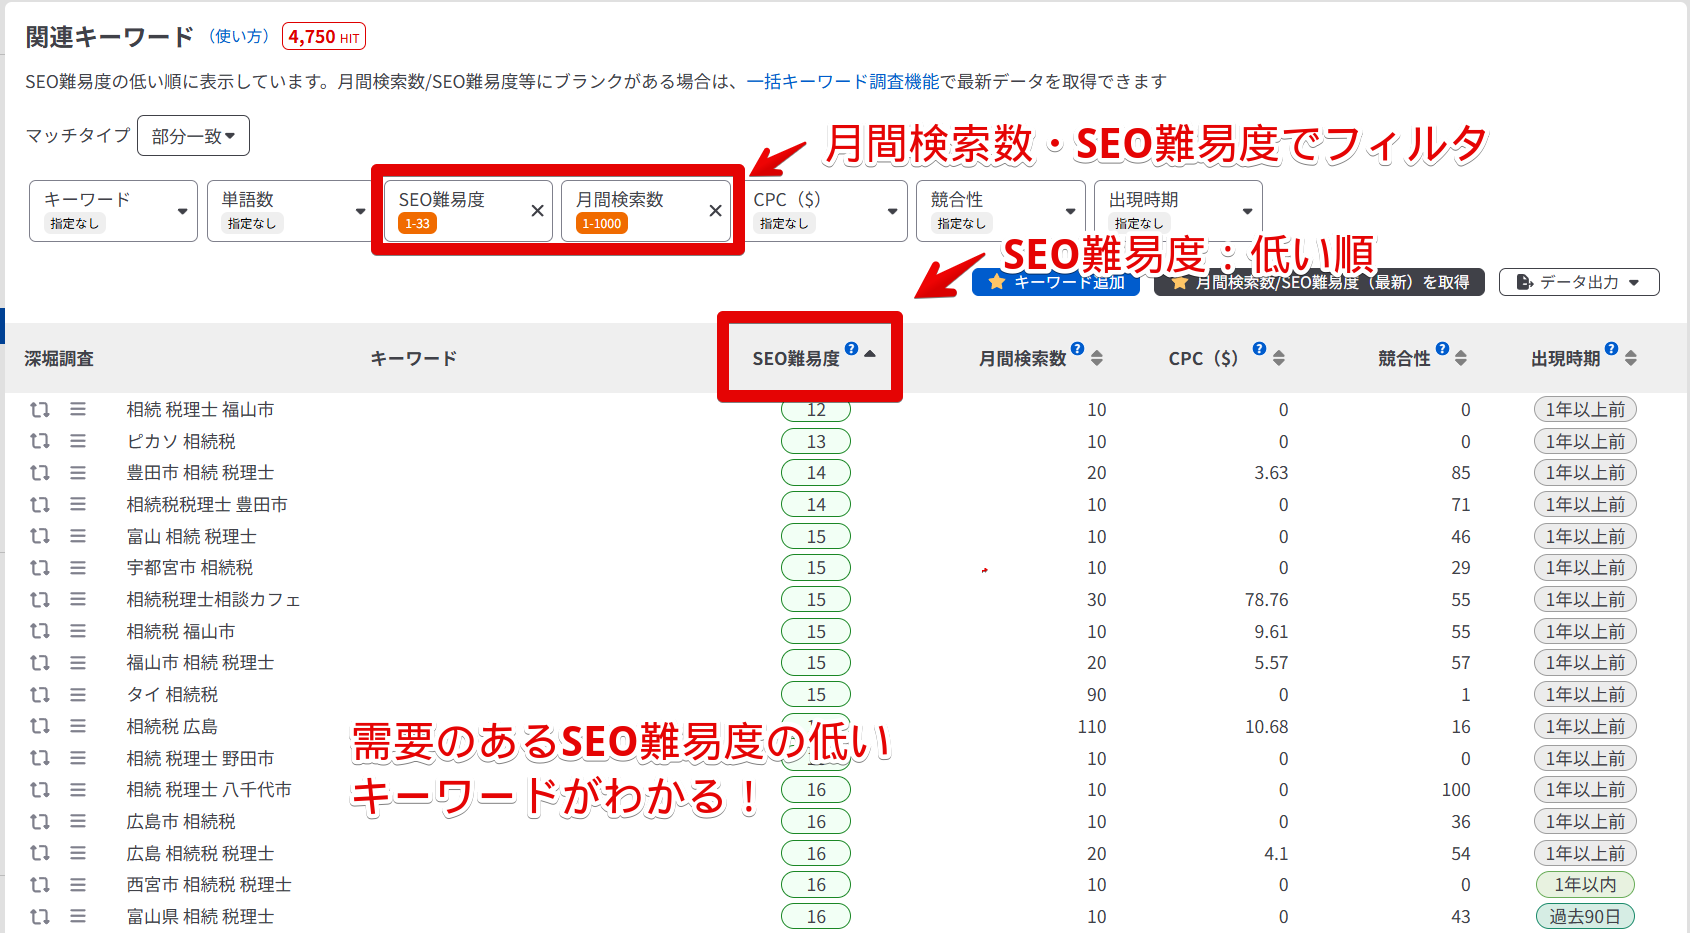Viewport: 1690px width, 933px height.
Task: Click help icon beside 月間検索数 column header
Action: point(1077,349)
